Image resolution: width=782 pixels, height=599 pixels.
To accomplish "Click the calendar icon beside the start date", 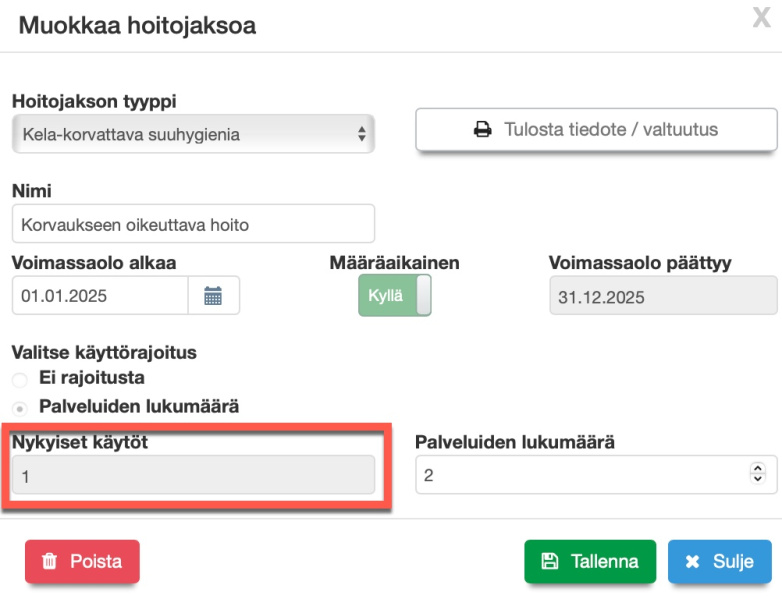I will (x=213, y=296).
